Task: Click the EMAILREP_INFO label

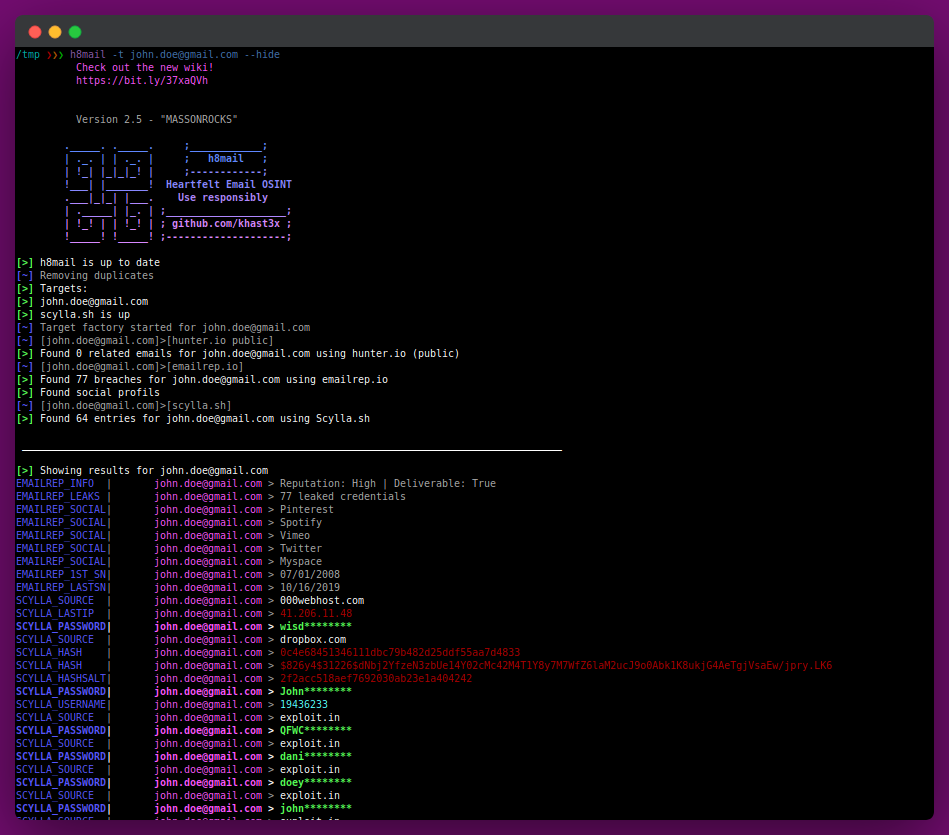Action: pos(55,483)
